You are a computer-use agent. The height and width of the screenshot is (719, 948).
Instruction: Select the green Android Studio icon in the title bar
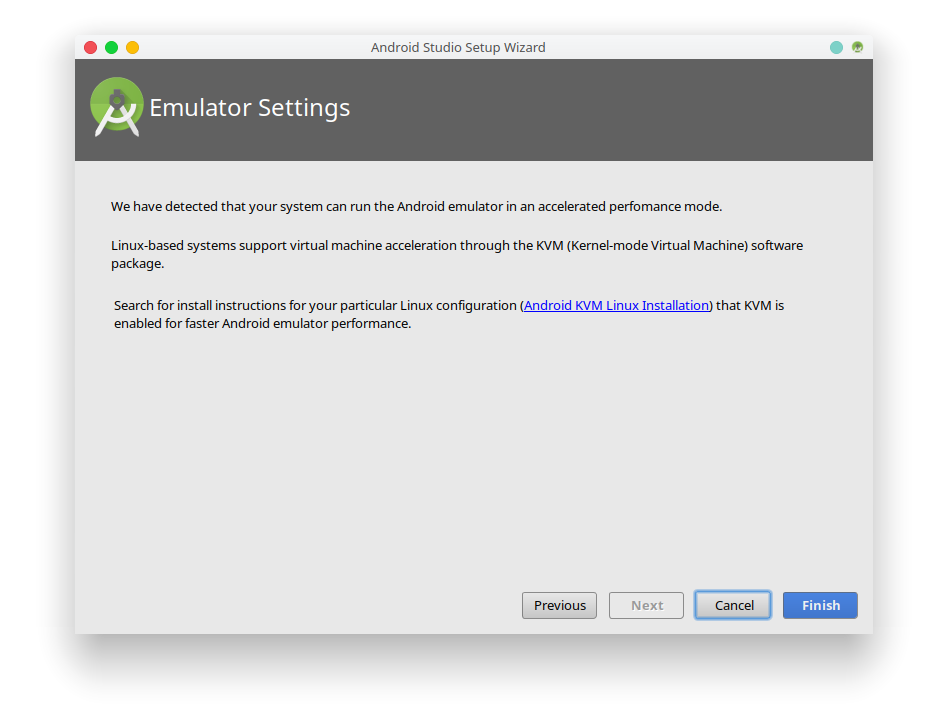click(x=857, y=47)
